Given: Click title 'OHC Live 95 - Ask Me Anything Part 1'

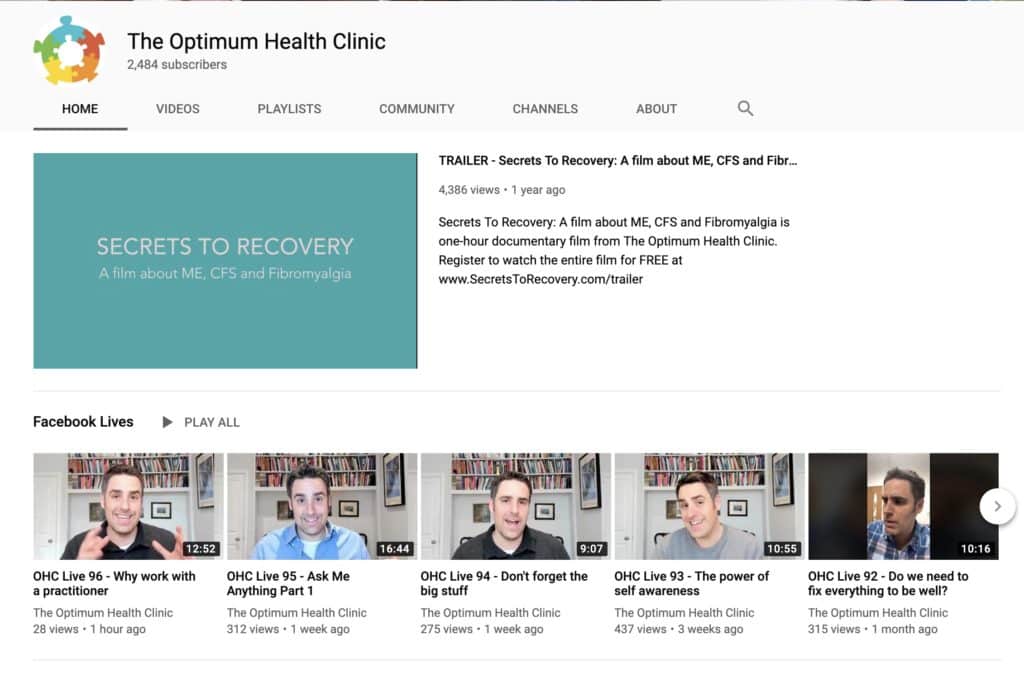Looking at the screenshot, I should tap(288, 584).
